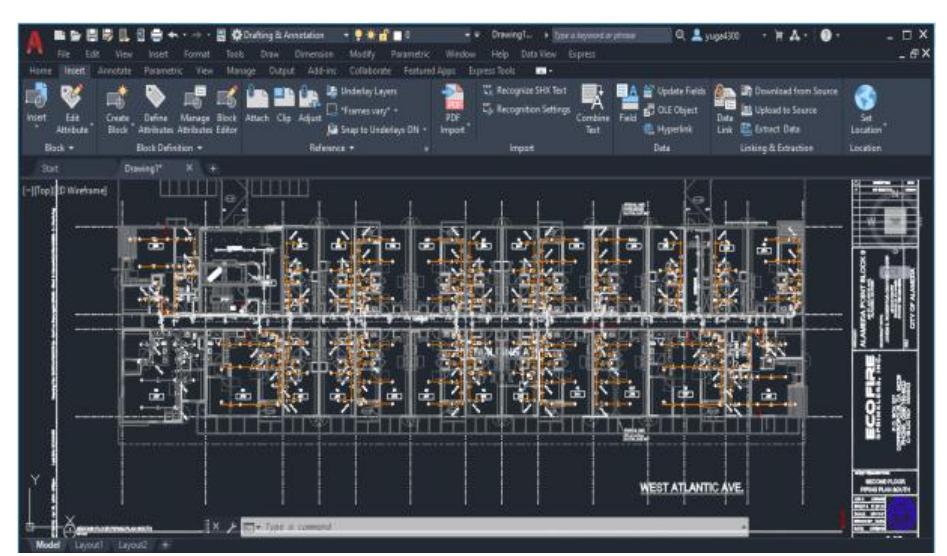Click the command line customize wrench icon
This screenshot has height=556, width=947.
point(231,527)
